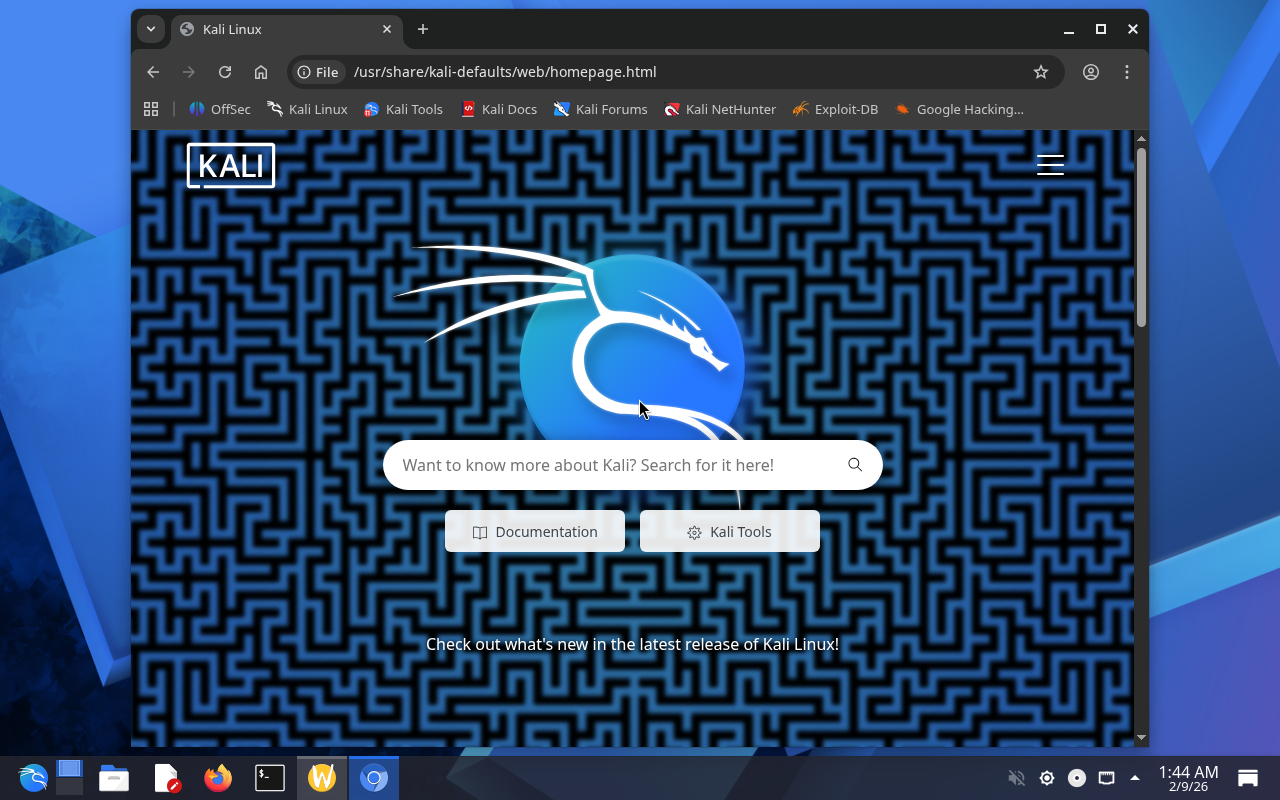Click the KALI logo at page top

coord(231,165)
